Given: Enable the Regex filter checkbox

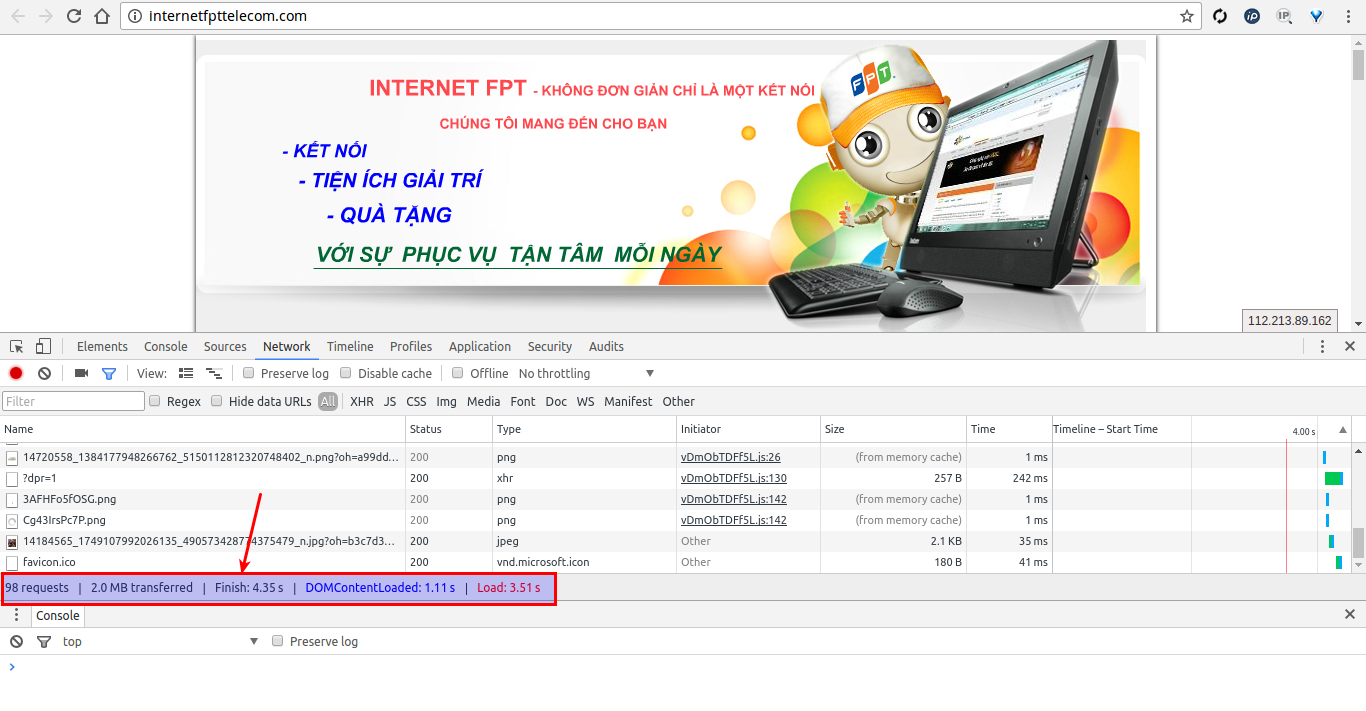Looking at the screenshot, I should 155,401.
